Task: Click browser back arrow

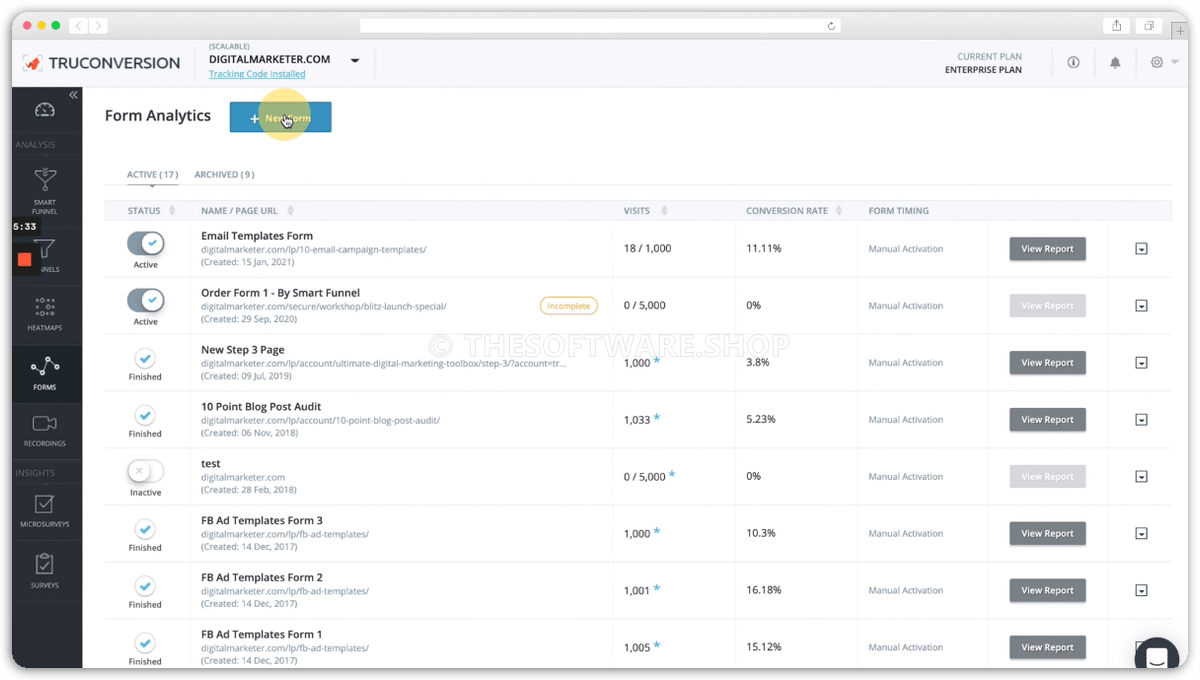Action: click(x=80, y=26)
